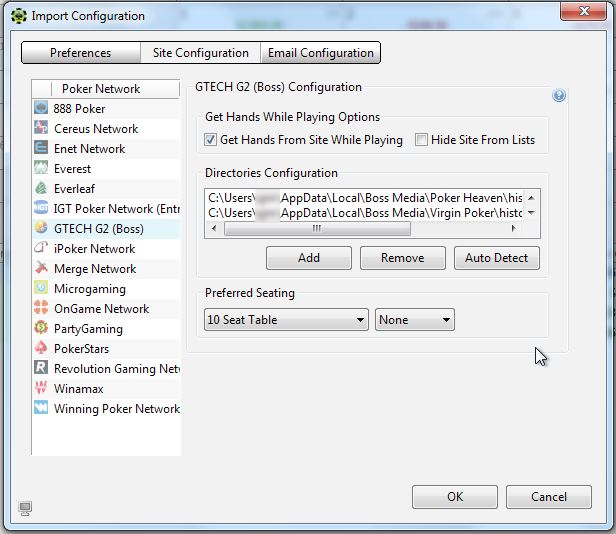616x534 pixels.
Task: Enable Hide Site From Lists checkbox
Action: pyautogui.click(x=421, y=140)
